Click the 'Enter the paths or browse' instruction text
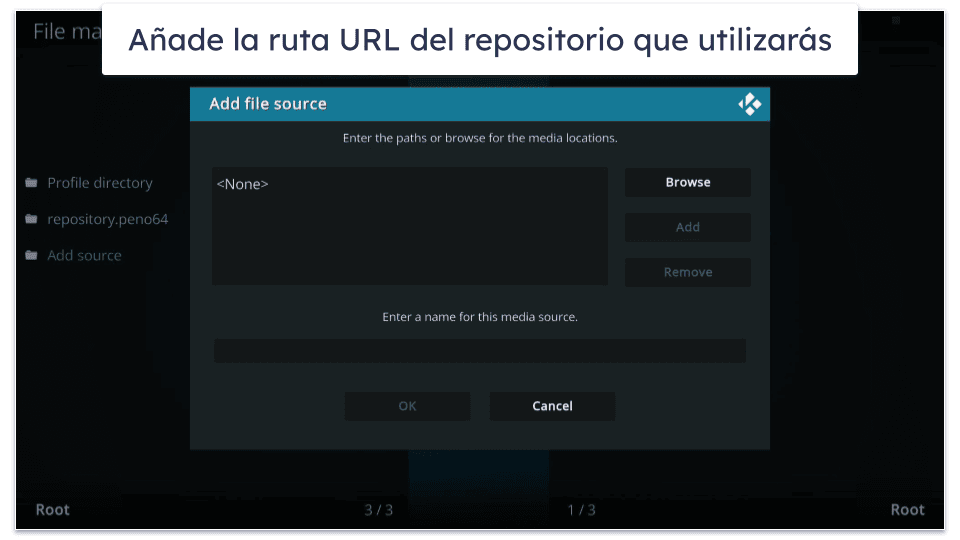 click(480, 138)
